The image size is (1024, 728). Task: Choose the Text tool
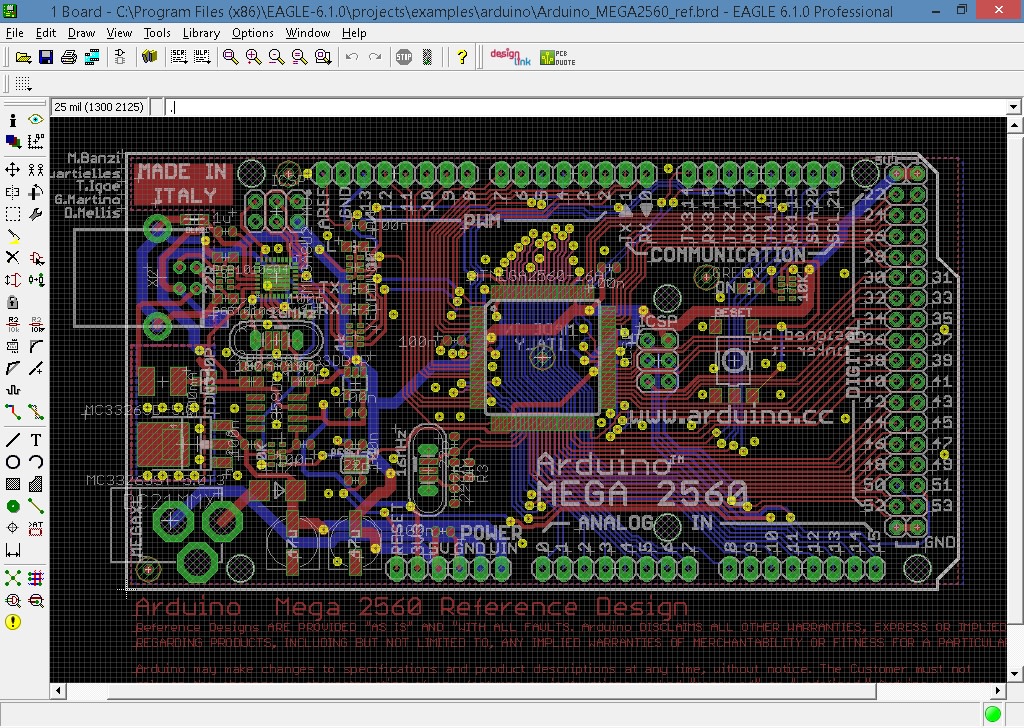(36, 439)
